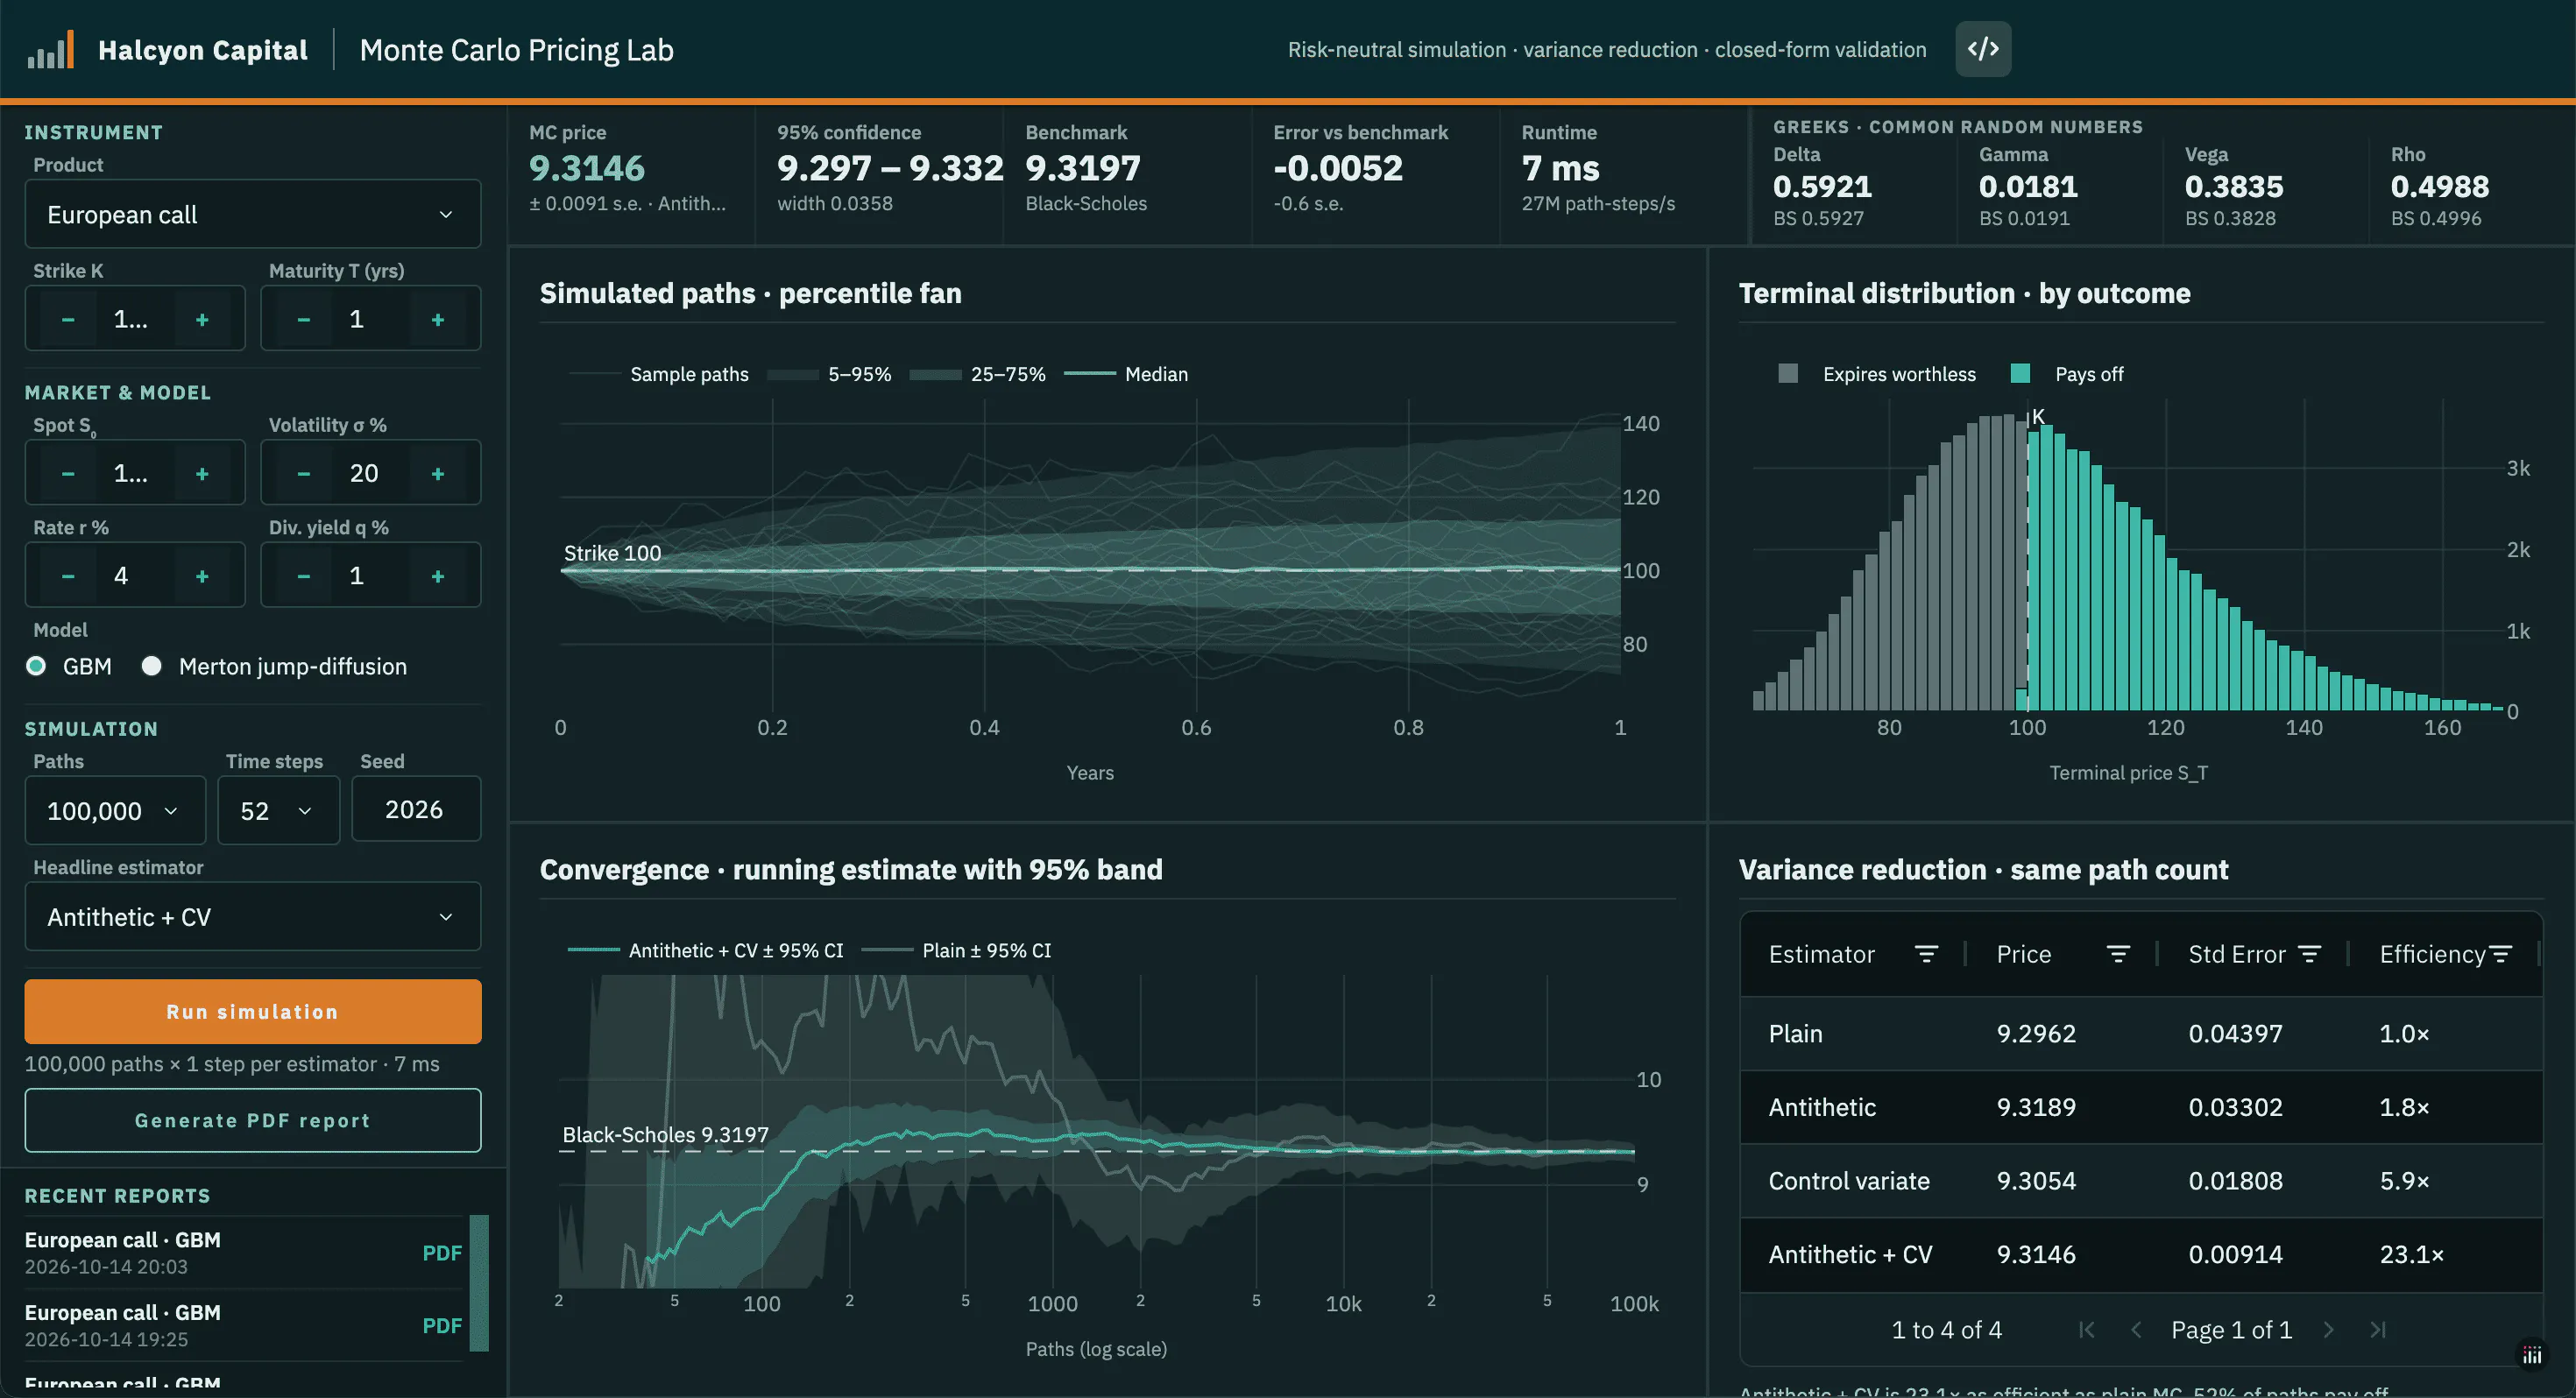
Task: Lower Volatility σ % with minus
Action: (304, 473)
